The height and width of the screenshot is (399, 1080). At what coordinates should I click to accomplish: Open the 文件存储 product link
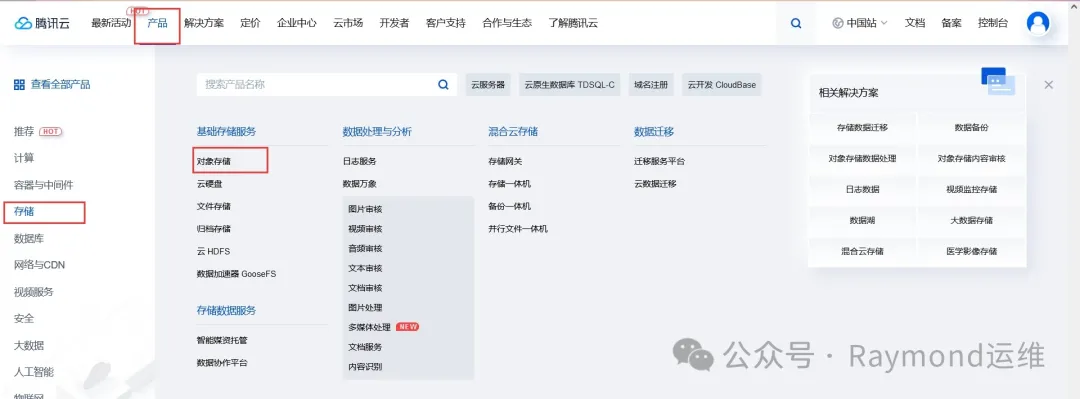(214, 206)
